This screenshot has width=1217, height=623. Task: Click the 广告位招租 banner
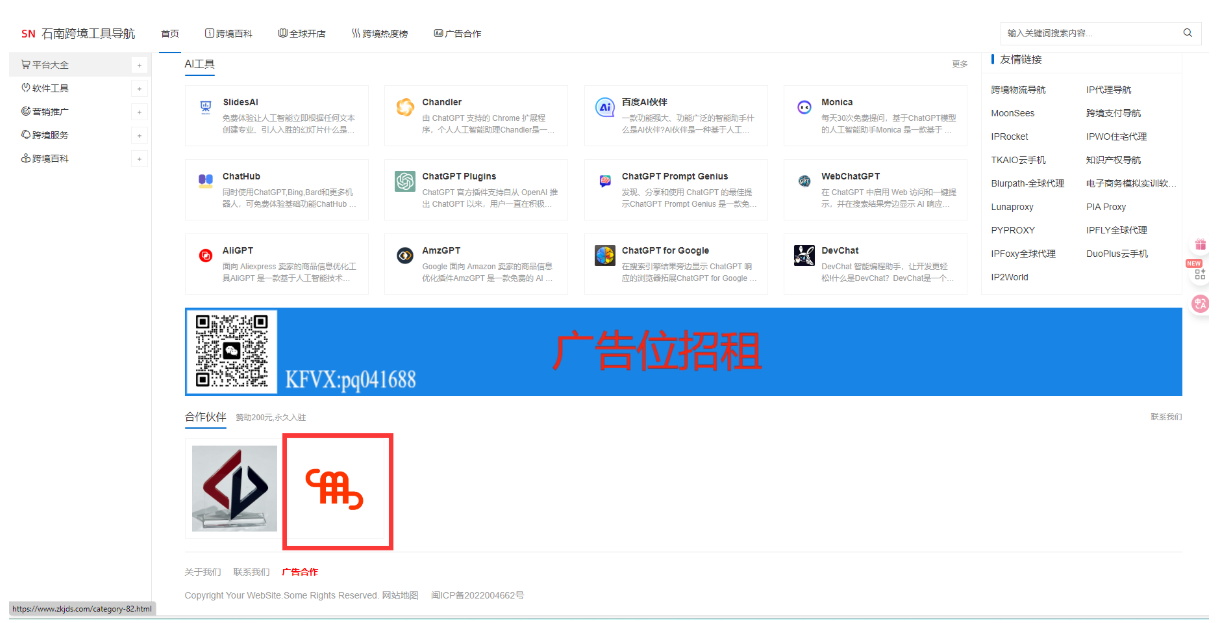683,352
